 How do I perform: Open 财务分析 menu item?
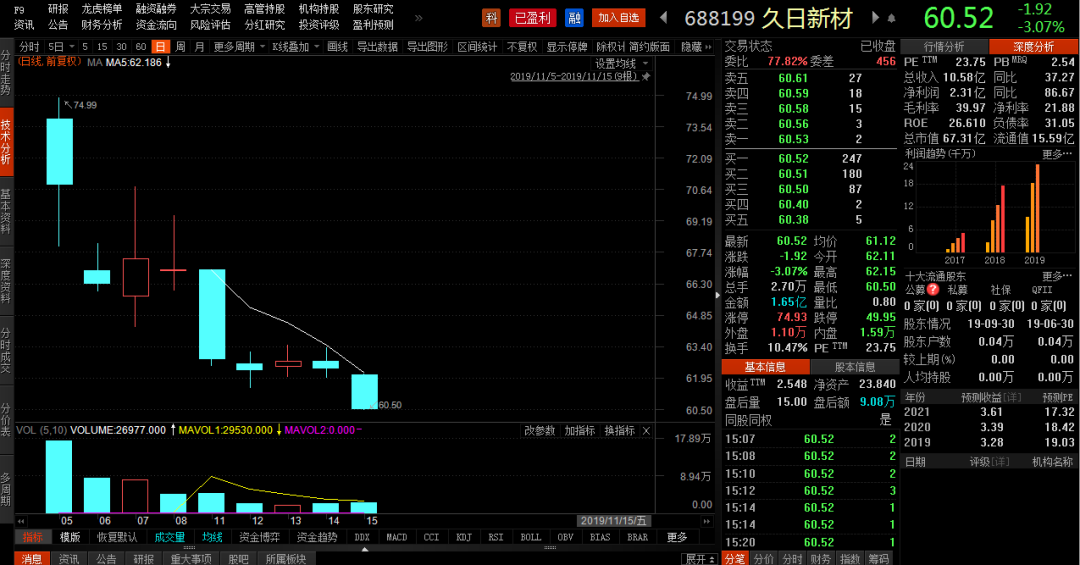[x=101, y=25]
